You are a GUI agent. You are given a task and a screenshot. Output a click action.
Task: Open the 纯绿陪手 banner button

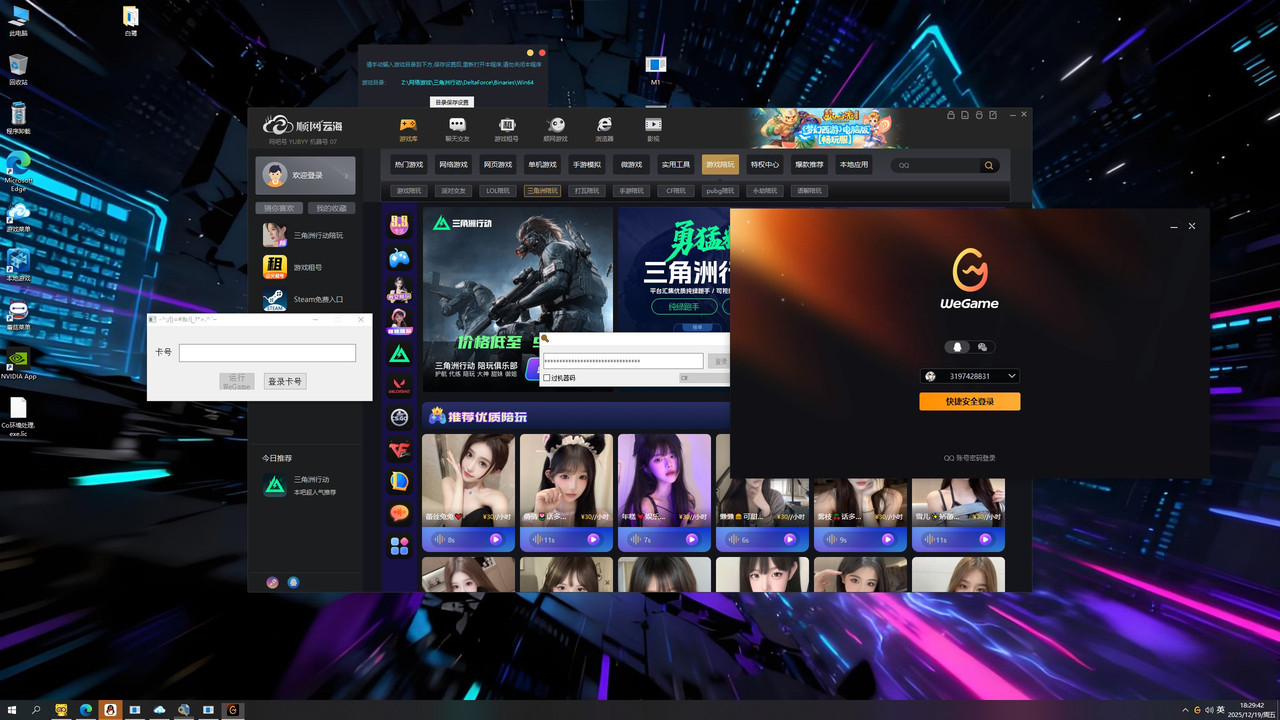point(683,306)
